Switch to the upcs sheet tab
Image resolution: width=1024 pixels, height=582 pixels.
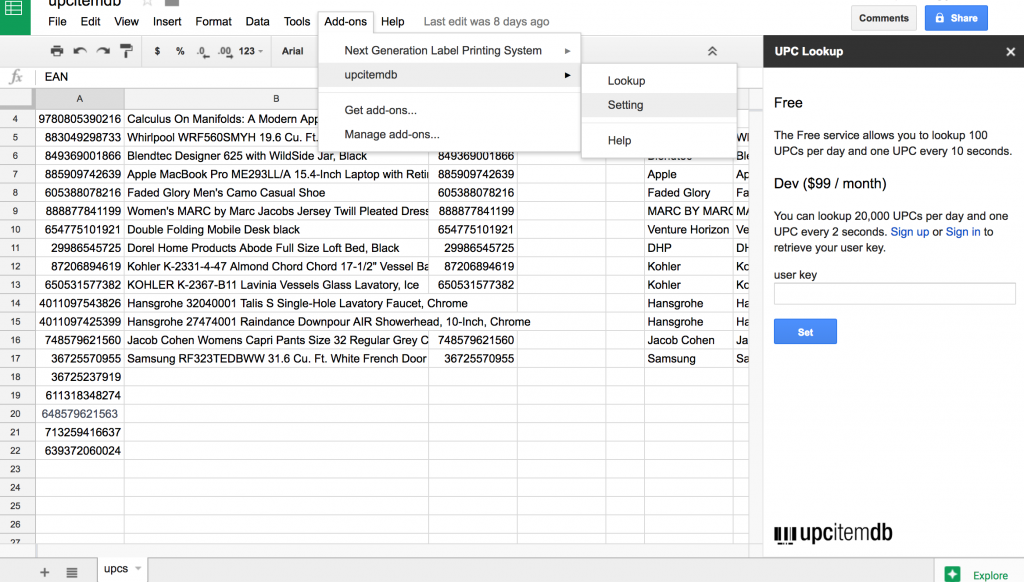[116, 569]
